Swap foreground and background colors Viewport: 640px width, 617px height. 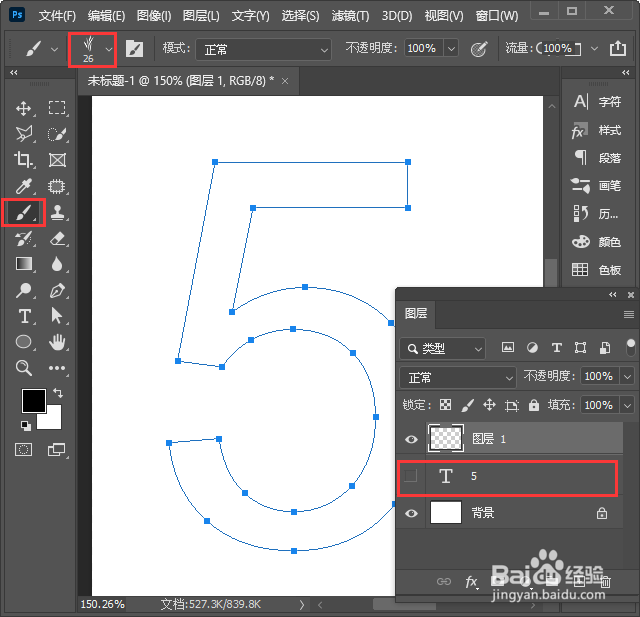pos(58,393)
